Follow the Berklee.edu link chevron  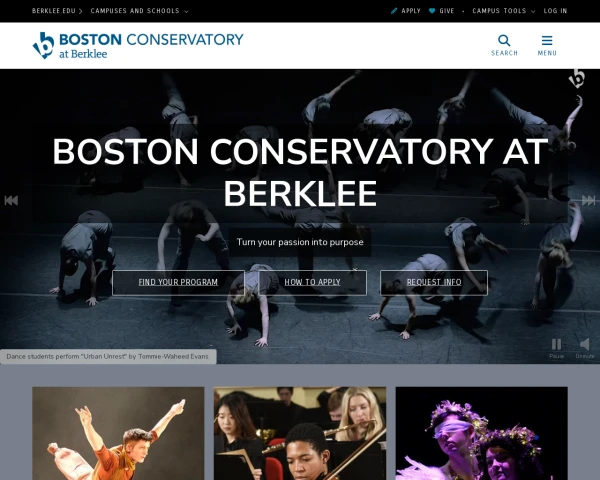pos(81,11)
